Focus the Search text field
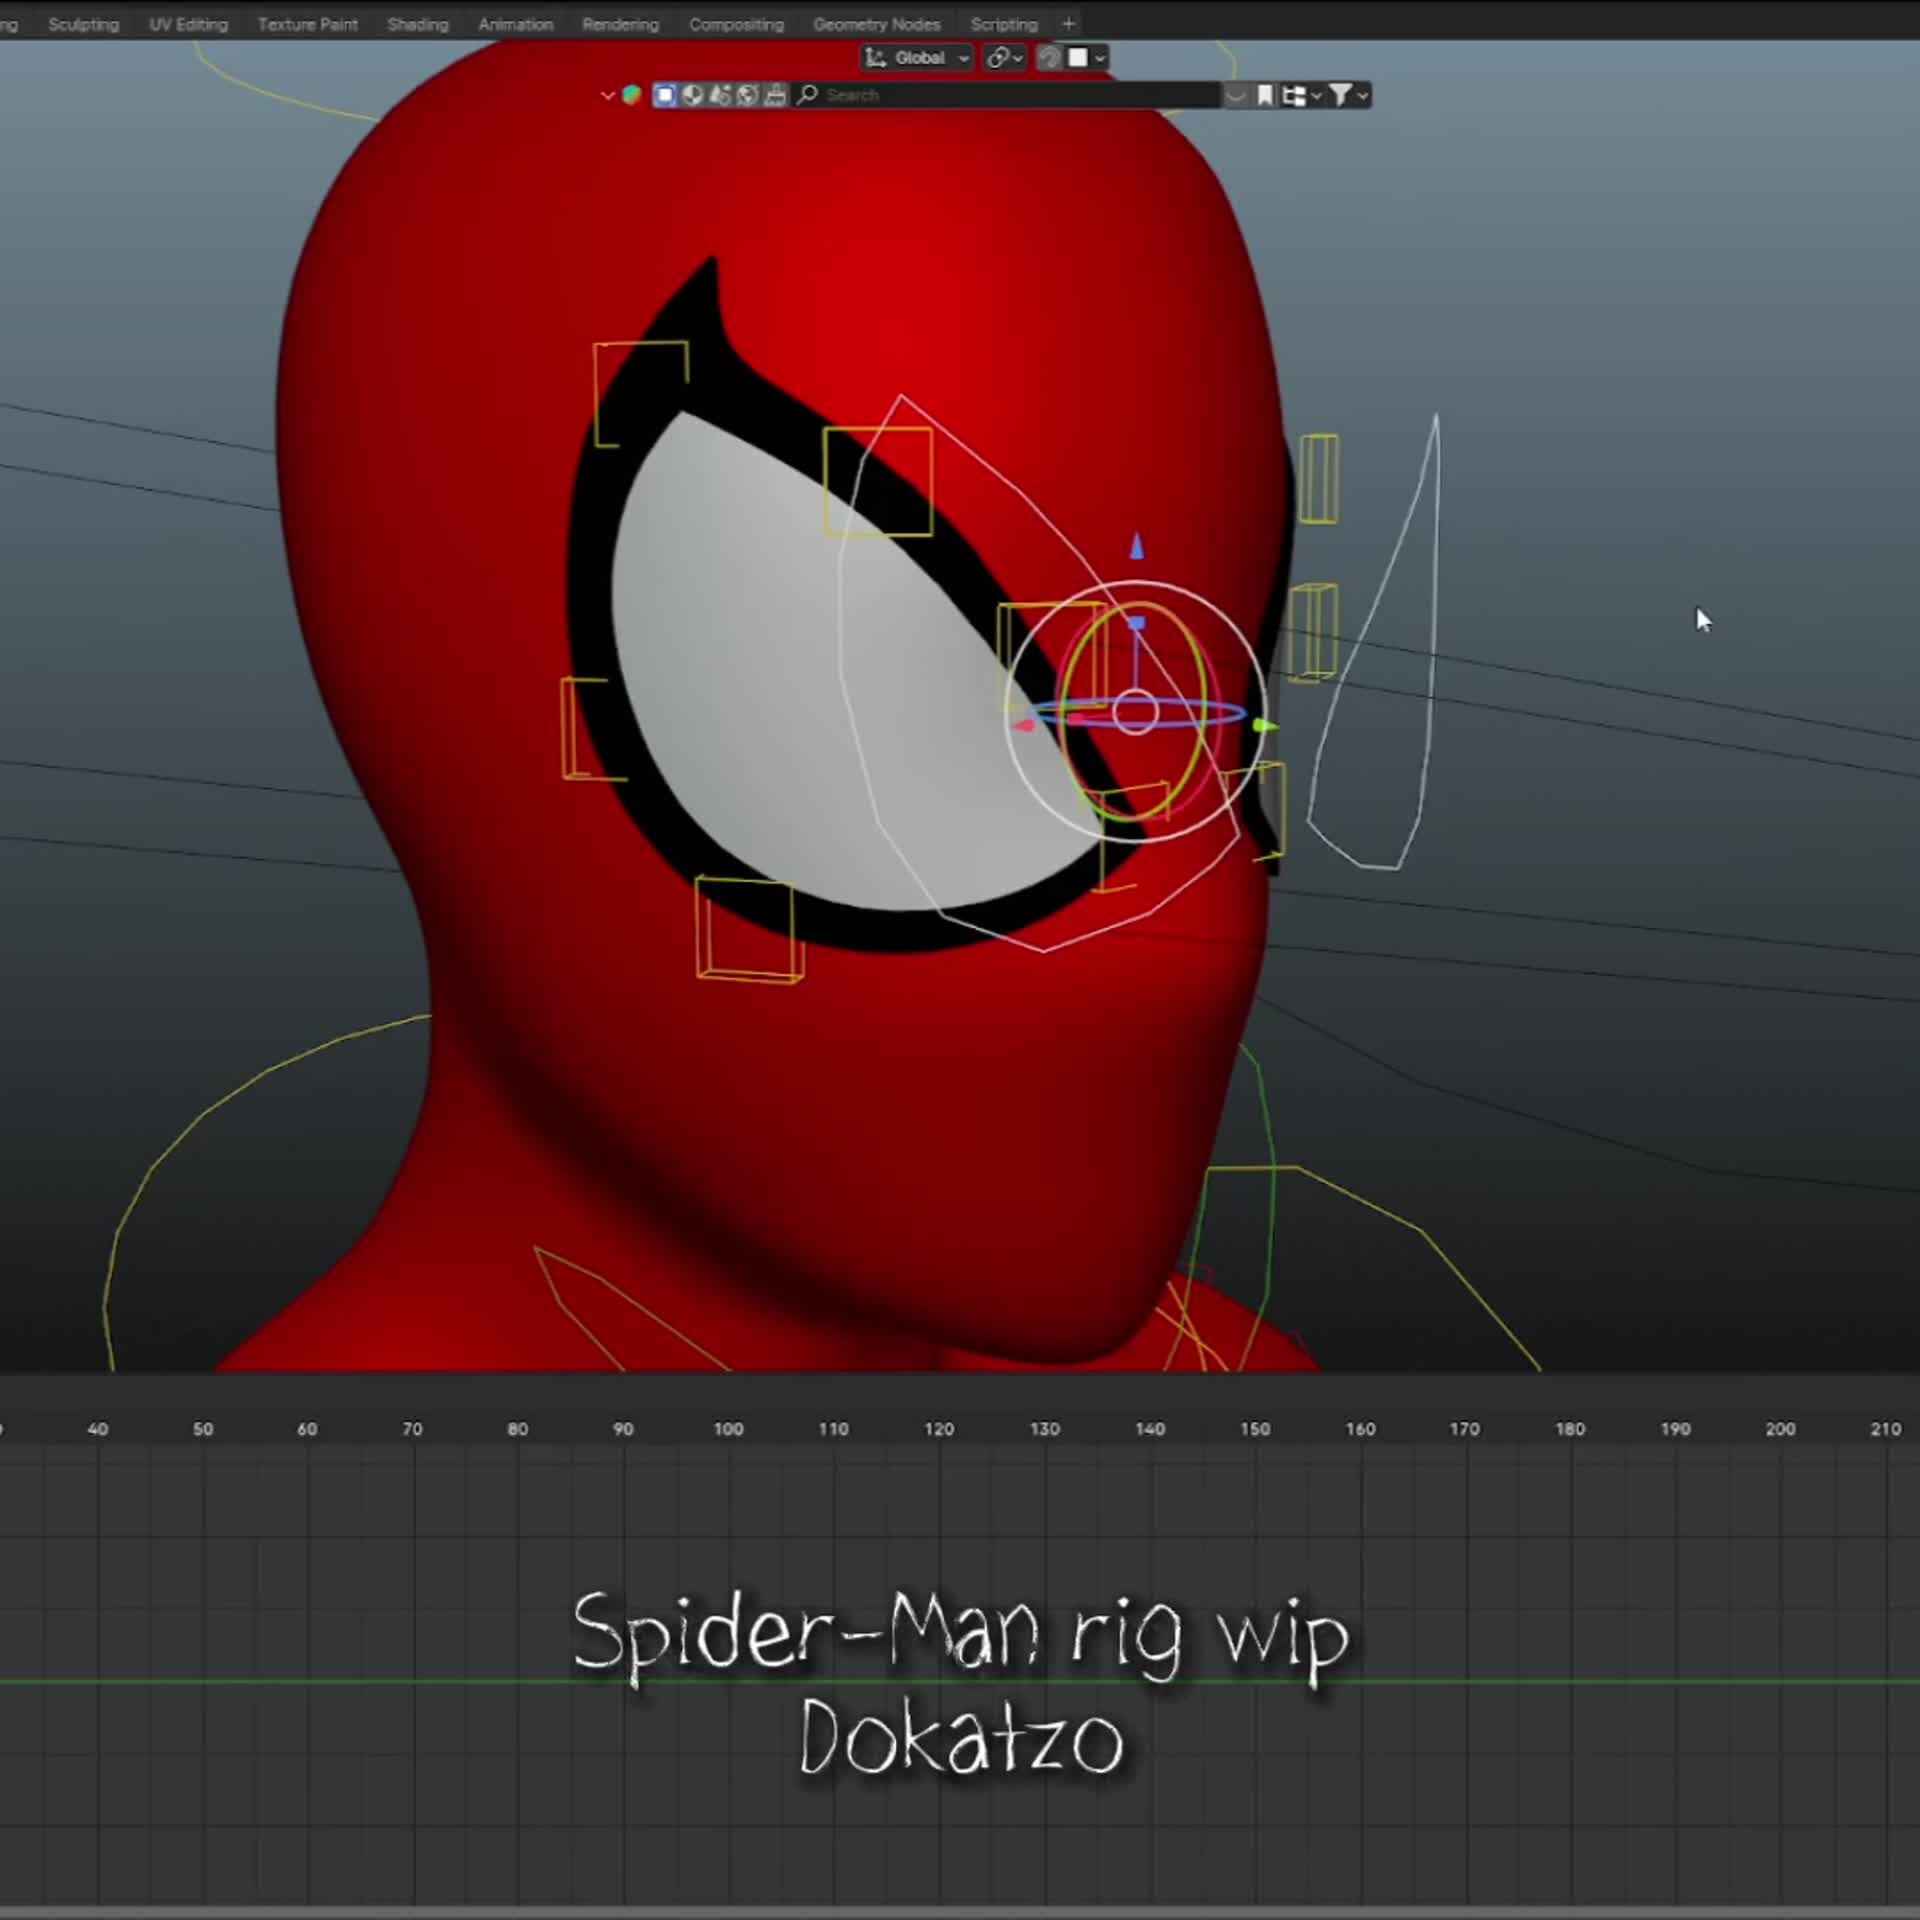This screenshot has width=1920, height=1920. point(1006,95)
